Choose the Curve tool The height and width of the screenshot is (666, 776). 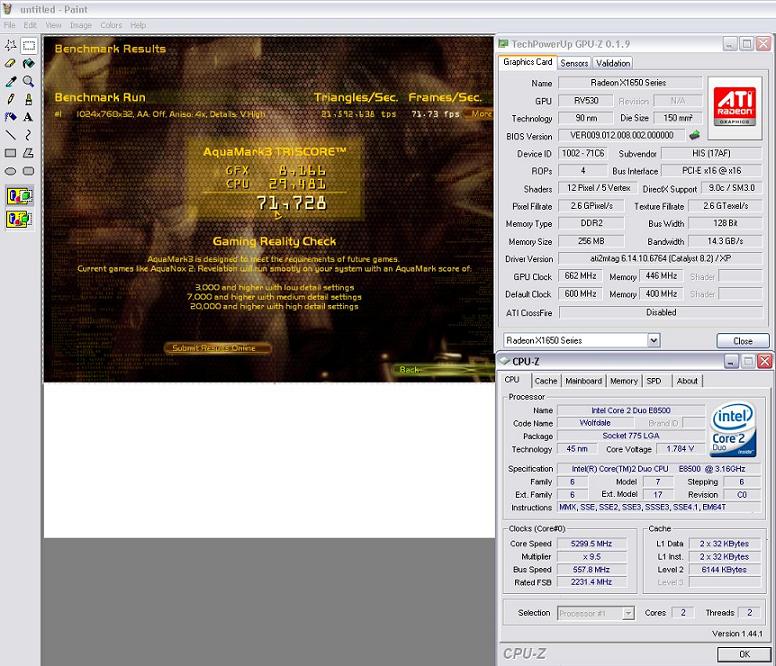pyautogui.click(x=29, y=135)
